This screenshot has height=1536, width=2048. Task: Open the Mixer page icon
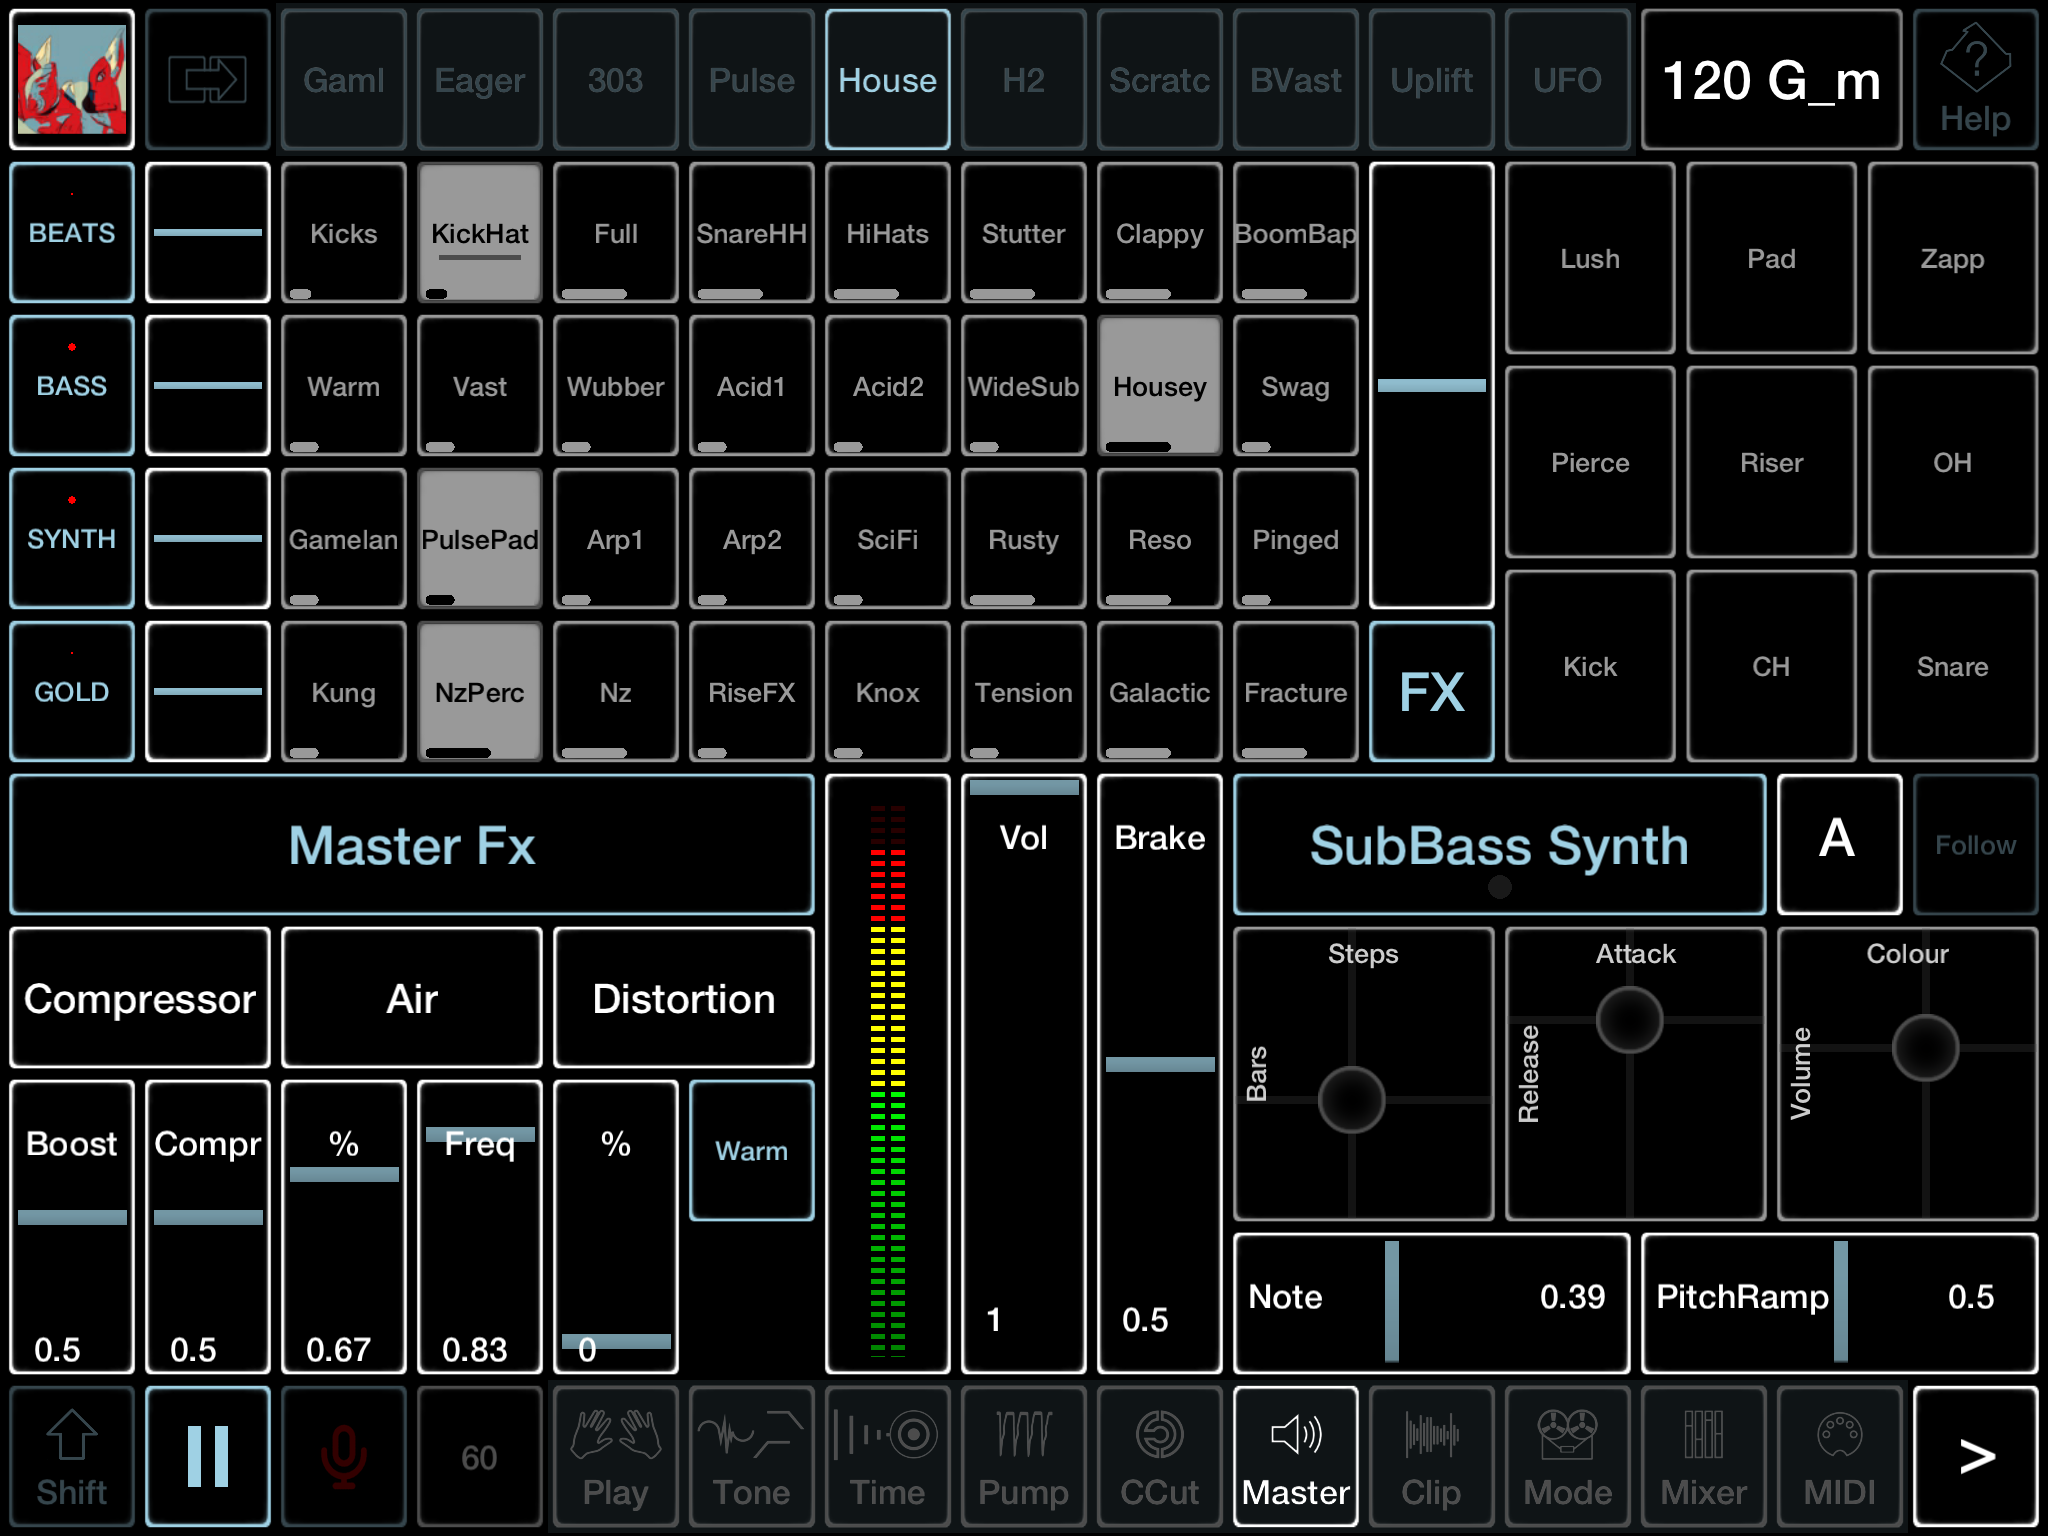pos(1703,1456)
